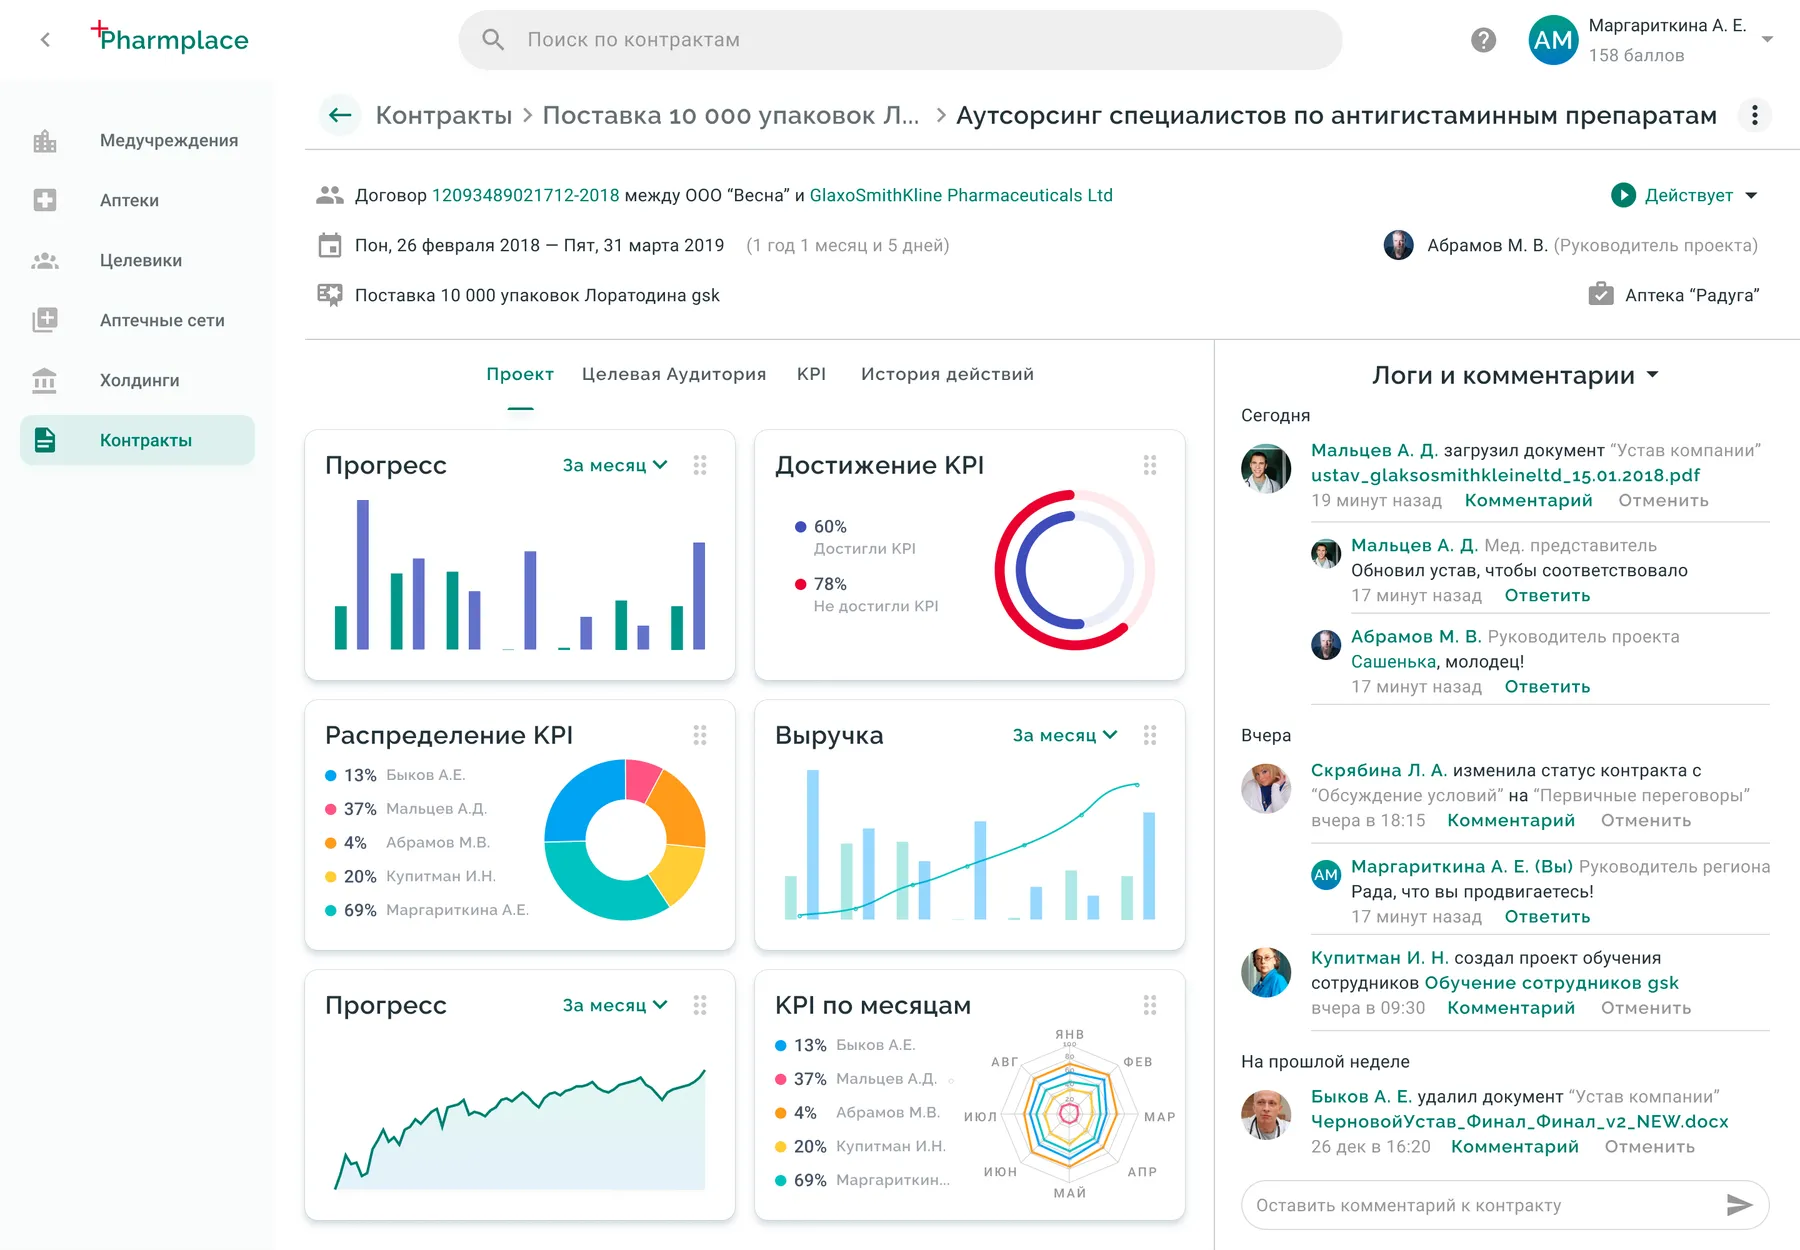1800x1250 pixels.
Task: Open За месяц dropdown on first Прогресс card
Action: (x=615, y=465)
